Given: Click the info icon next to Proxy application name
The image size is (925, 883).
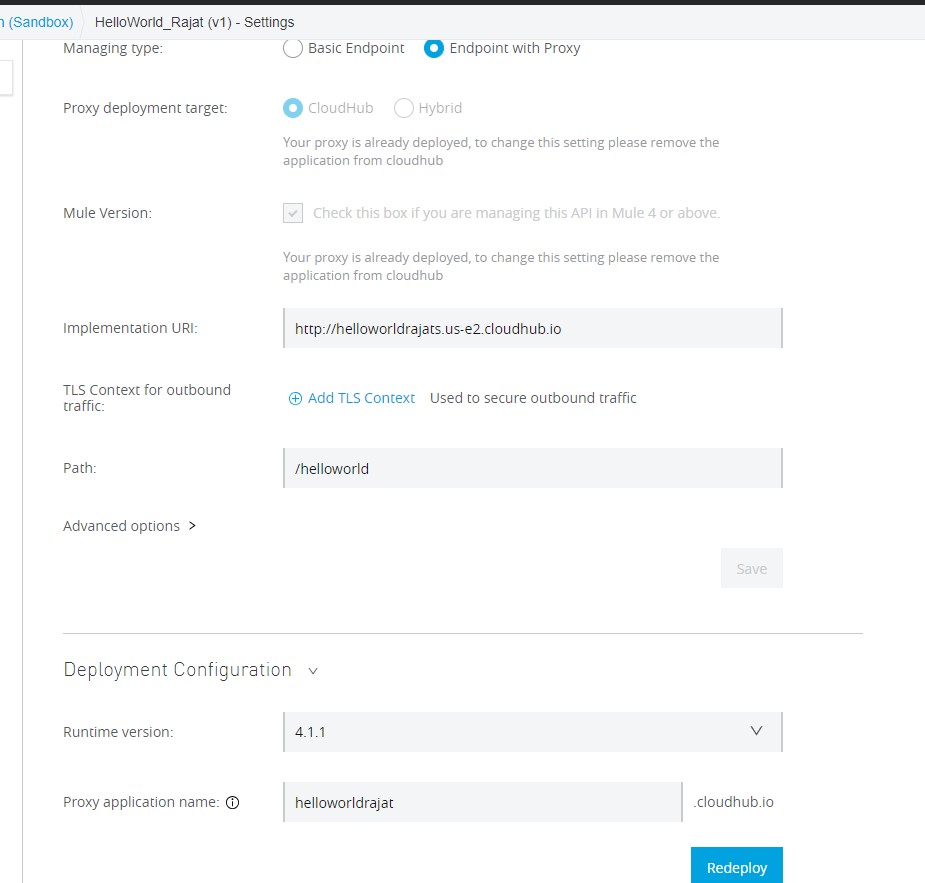Looking at the screenshot, I should 233,802.
